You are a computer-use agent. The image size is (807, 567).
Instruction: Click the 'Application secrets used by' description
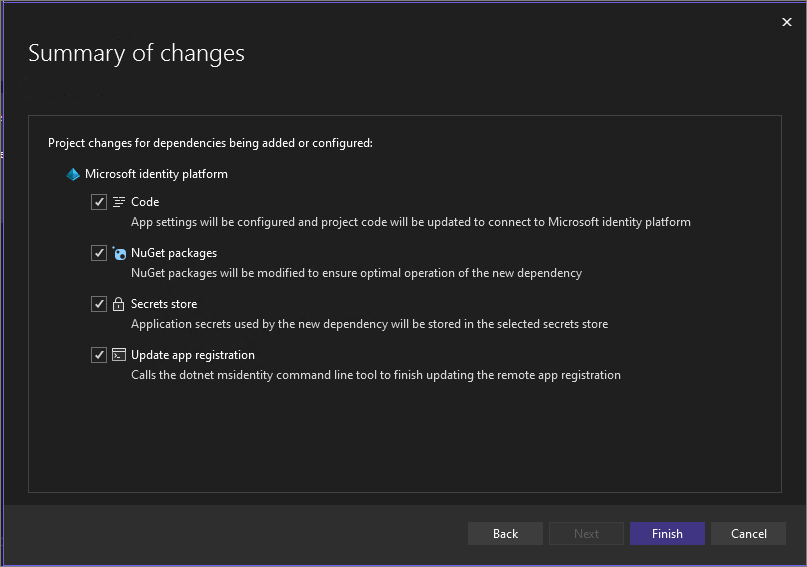tap(370, 324)
